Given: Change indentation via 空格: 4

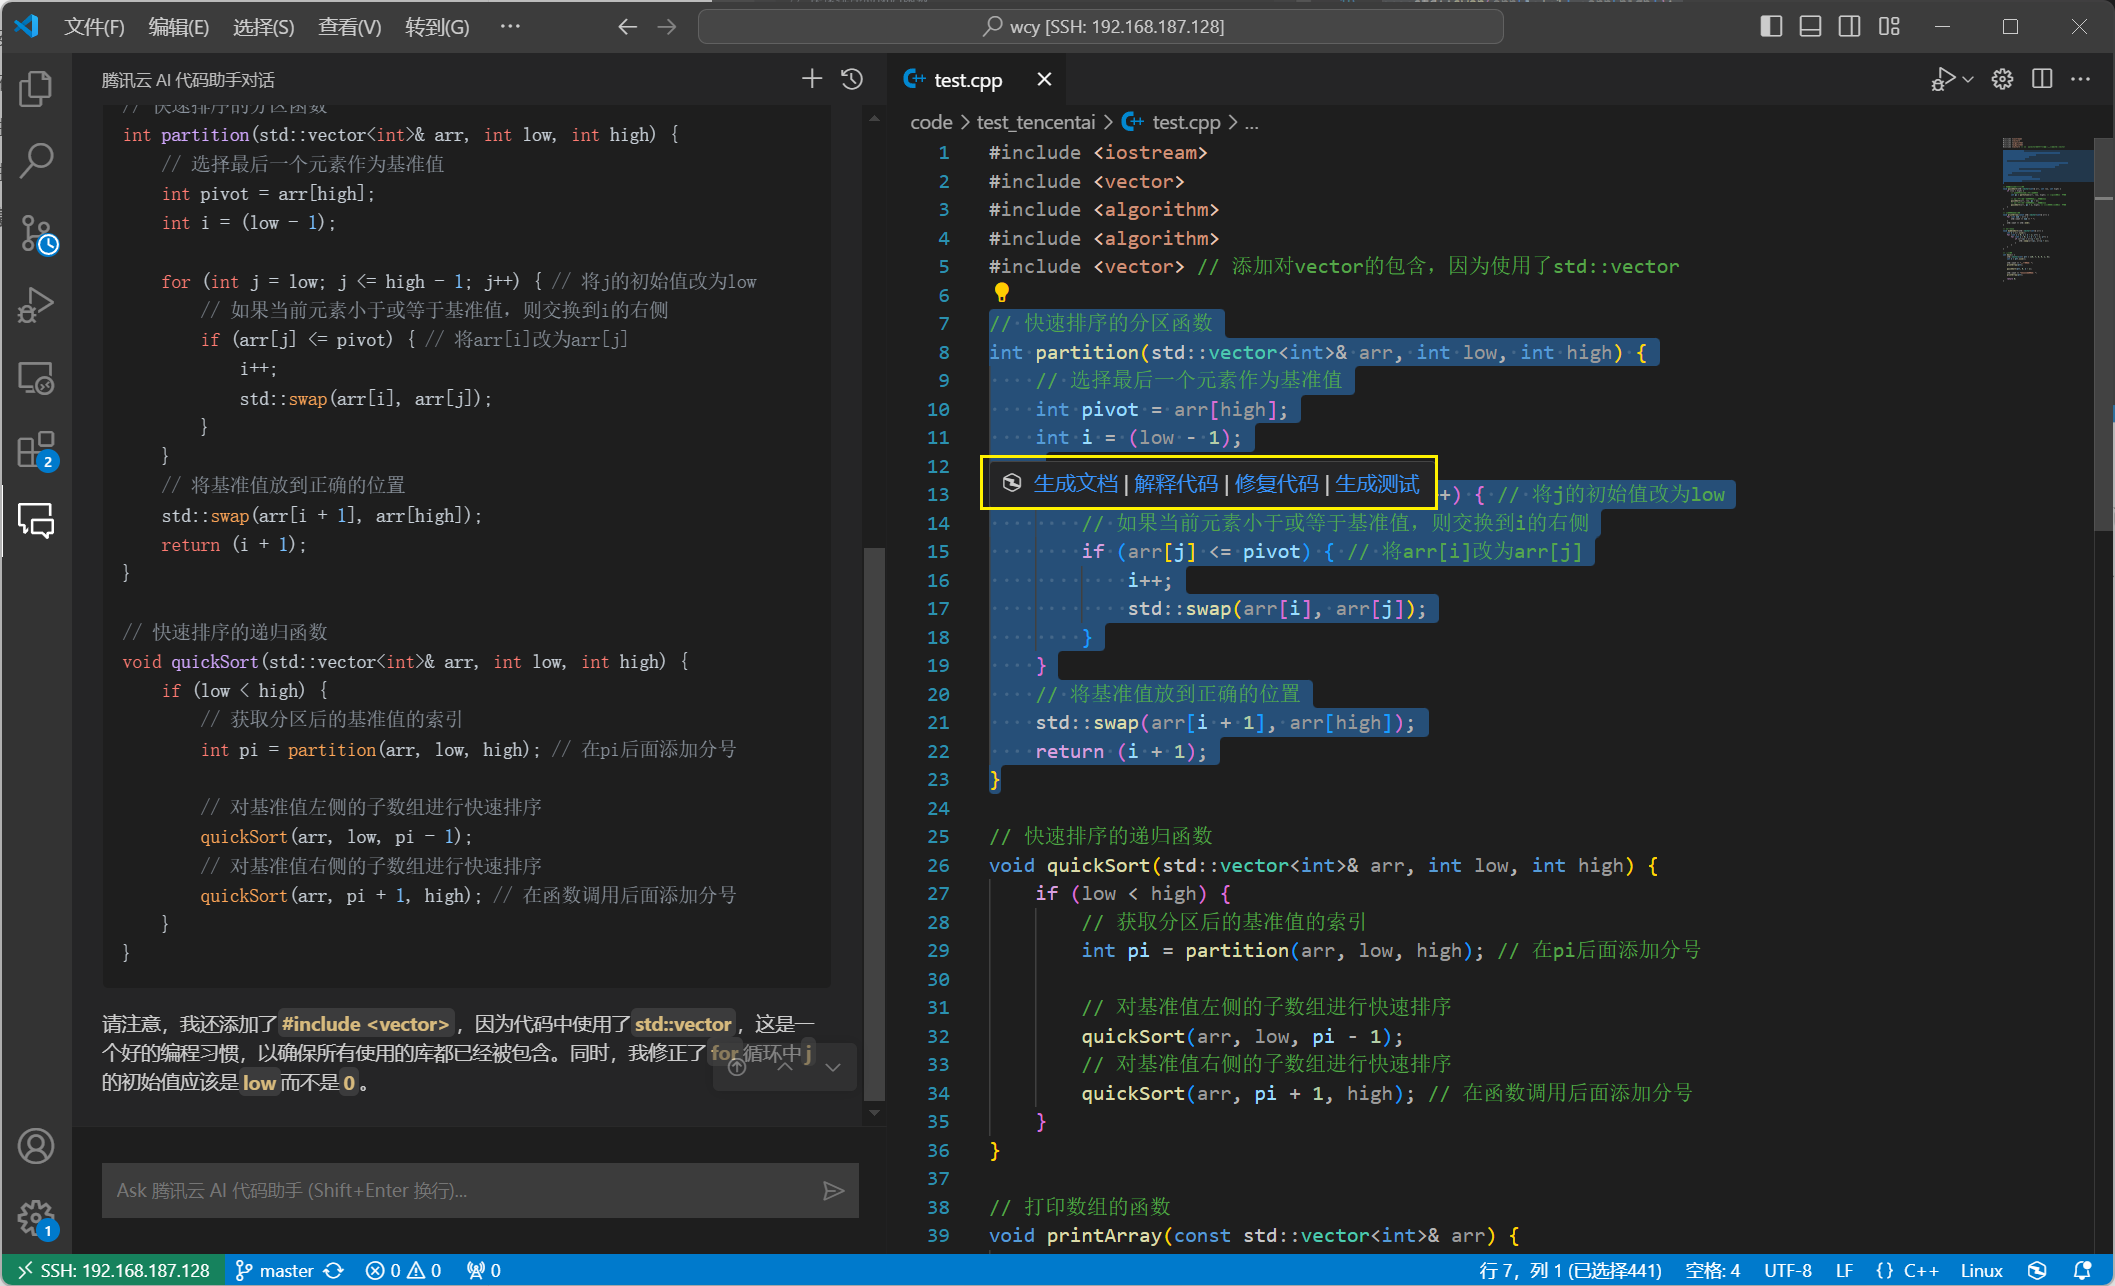Looking at the screenshot, I should (1713, 1270).
